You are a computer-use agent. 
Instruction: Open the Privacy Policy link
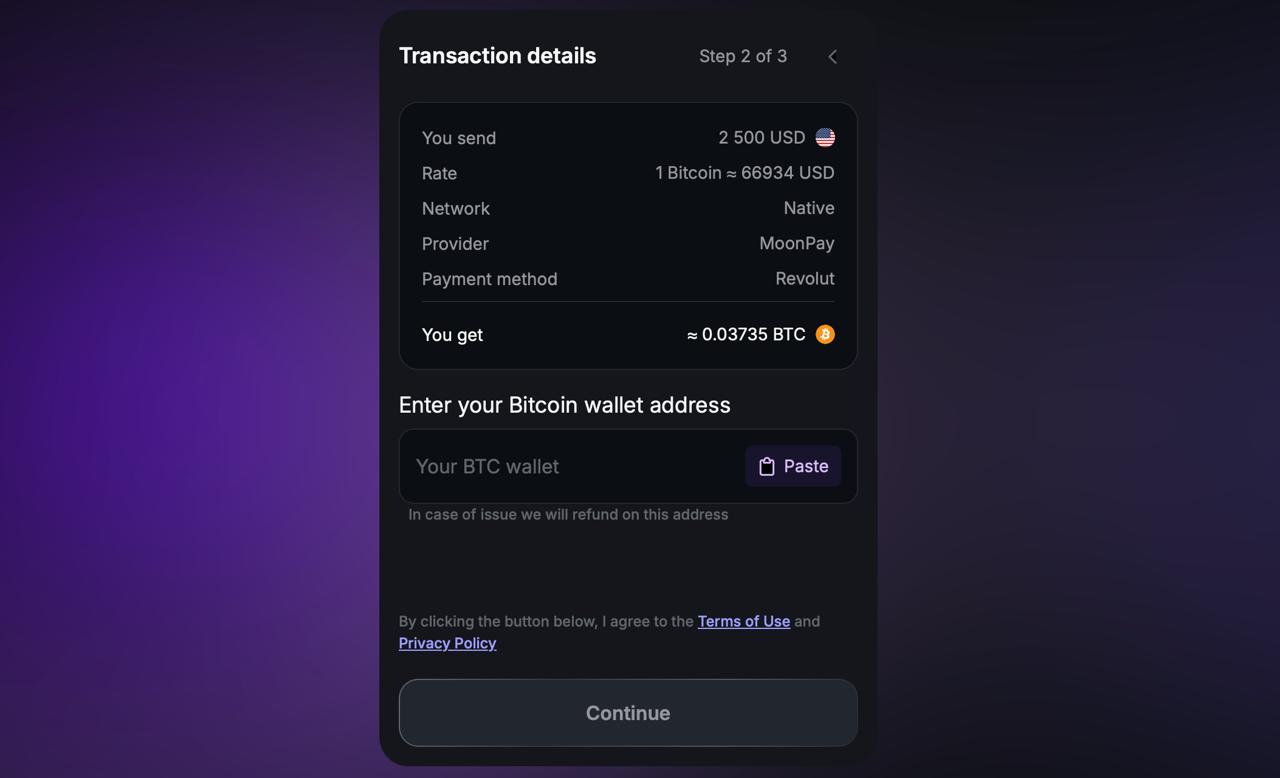tap(447, 643)
